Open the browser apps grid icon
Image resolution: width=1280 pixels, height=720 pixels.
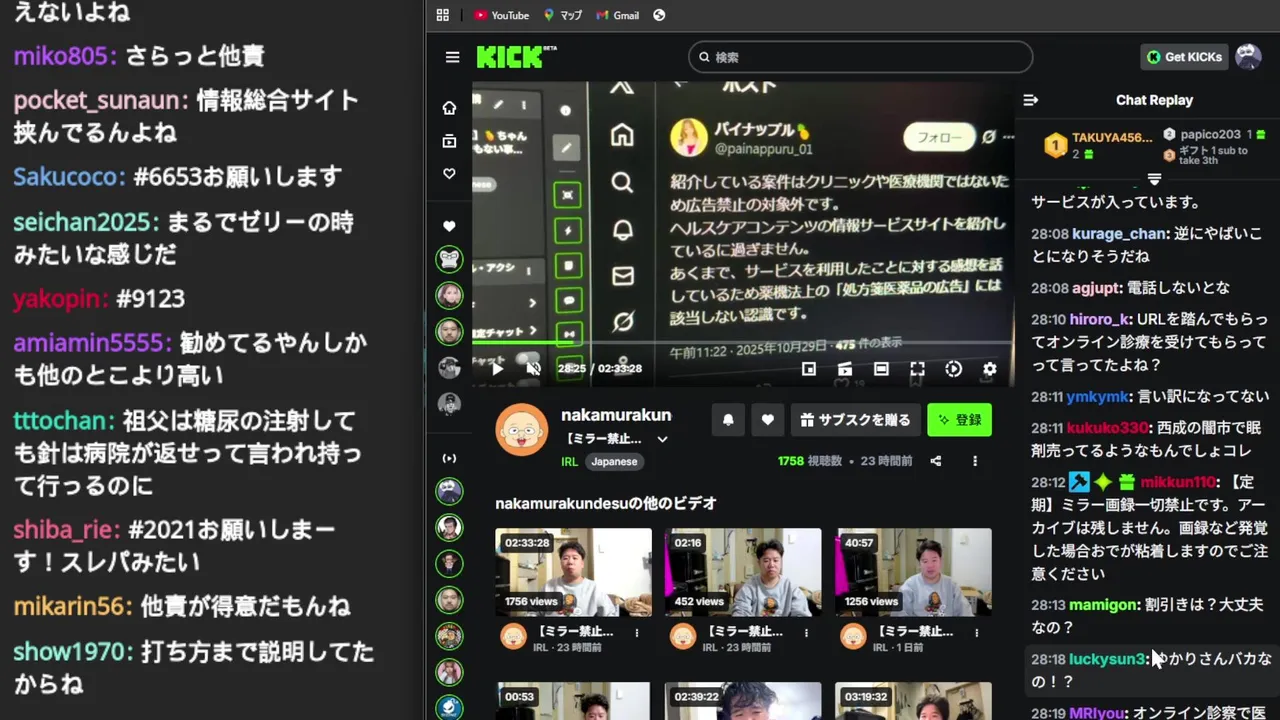point(443,15)
